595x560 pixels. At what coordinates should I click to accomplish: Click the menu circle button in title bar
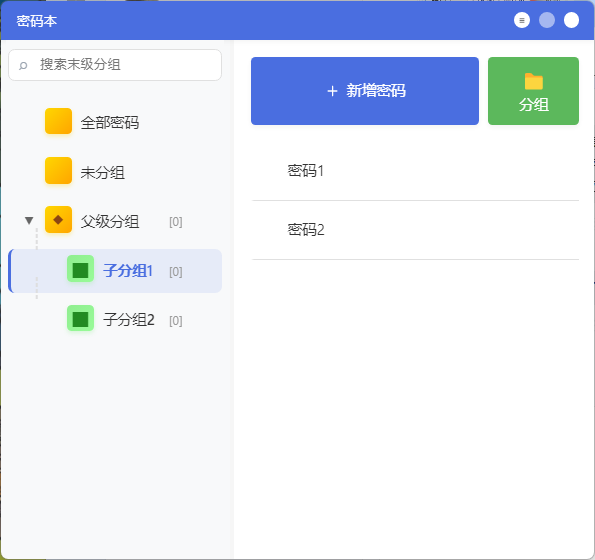(522, 20)
